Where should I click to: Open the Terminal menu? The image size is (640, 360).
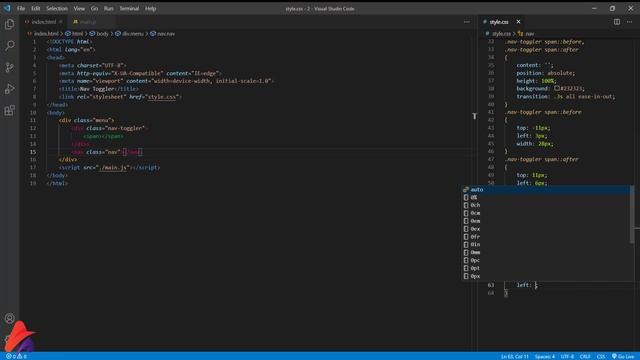tap(129, 8)
